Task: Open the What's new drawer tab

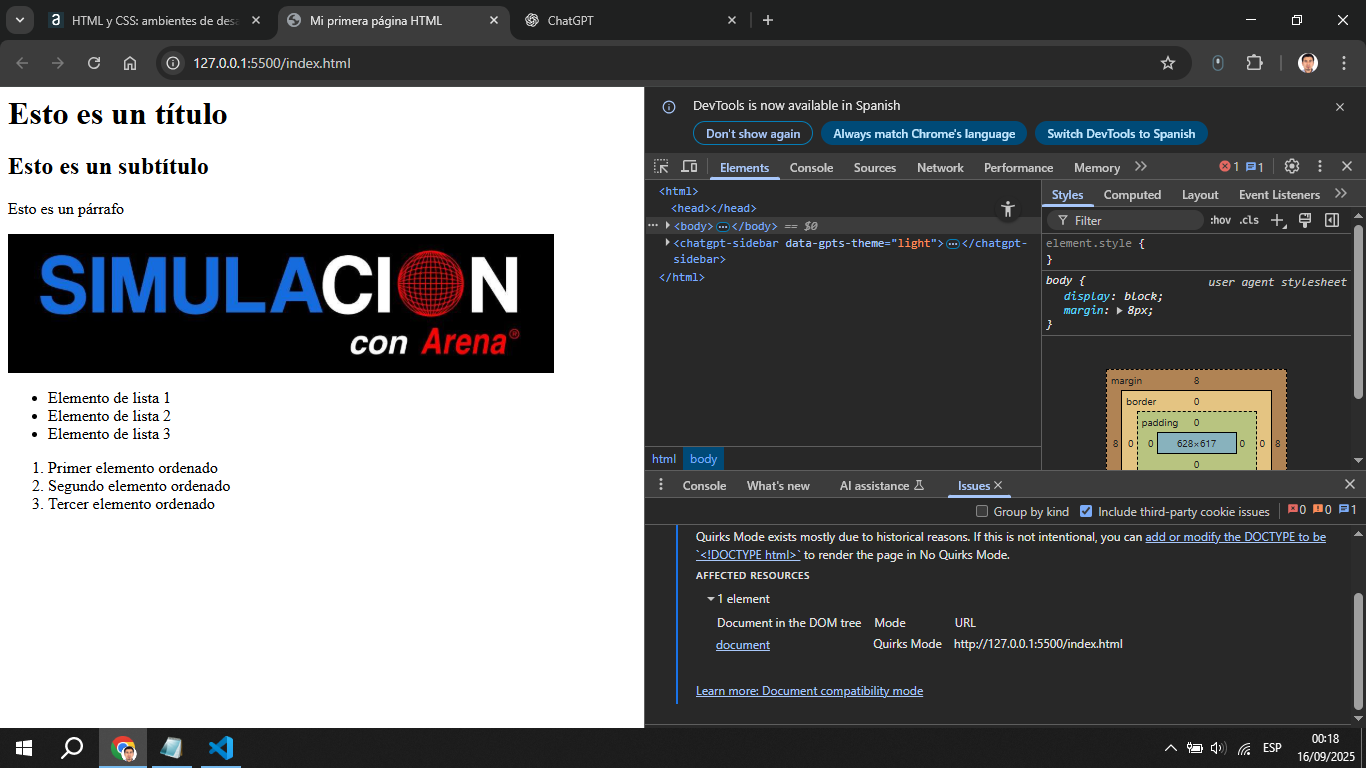Action: pos(778,485)
